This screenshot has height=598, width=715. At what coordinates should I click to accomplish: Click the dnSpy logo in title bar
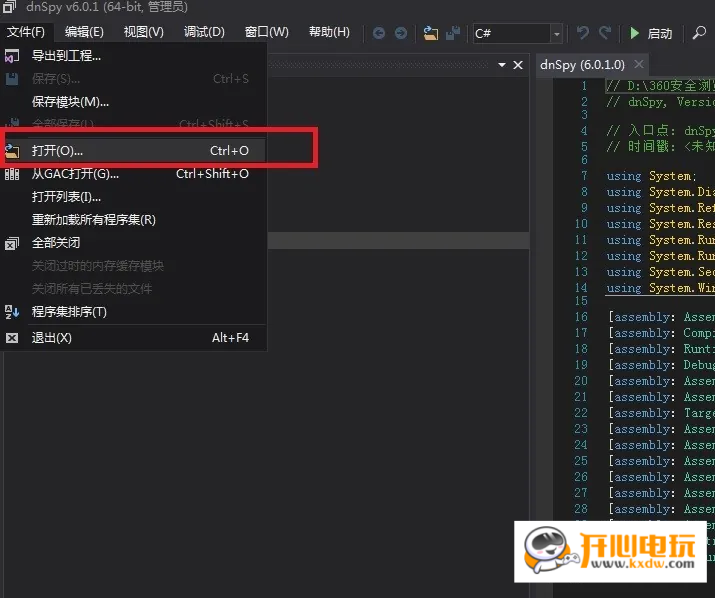coord(9,8)
